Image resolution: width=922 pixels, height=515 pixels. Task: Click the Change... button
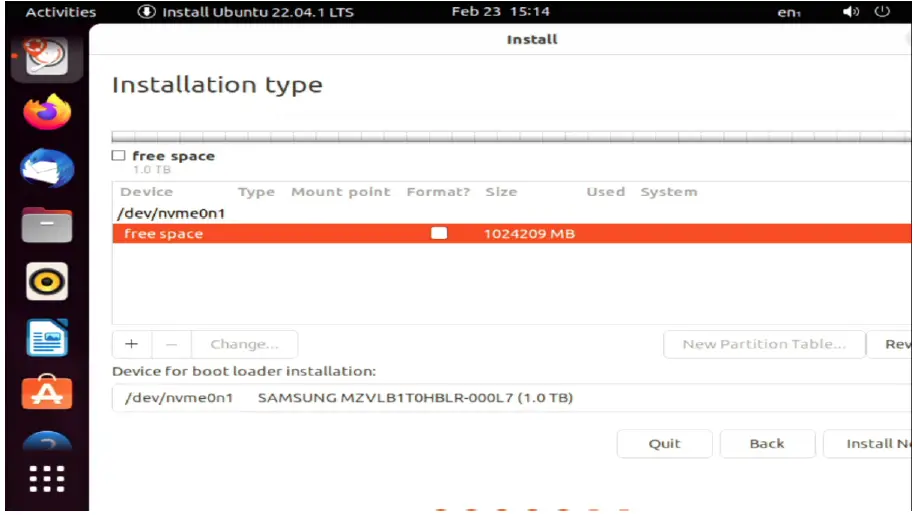click(x=244, y=344)
